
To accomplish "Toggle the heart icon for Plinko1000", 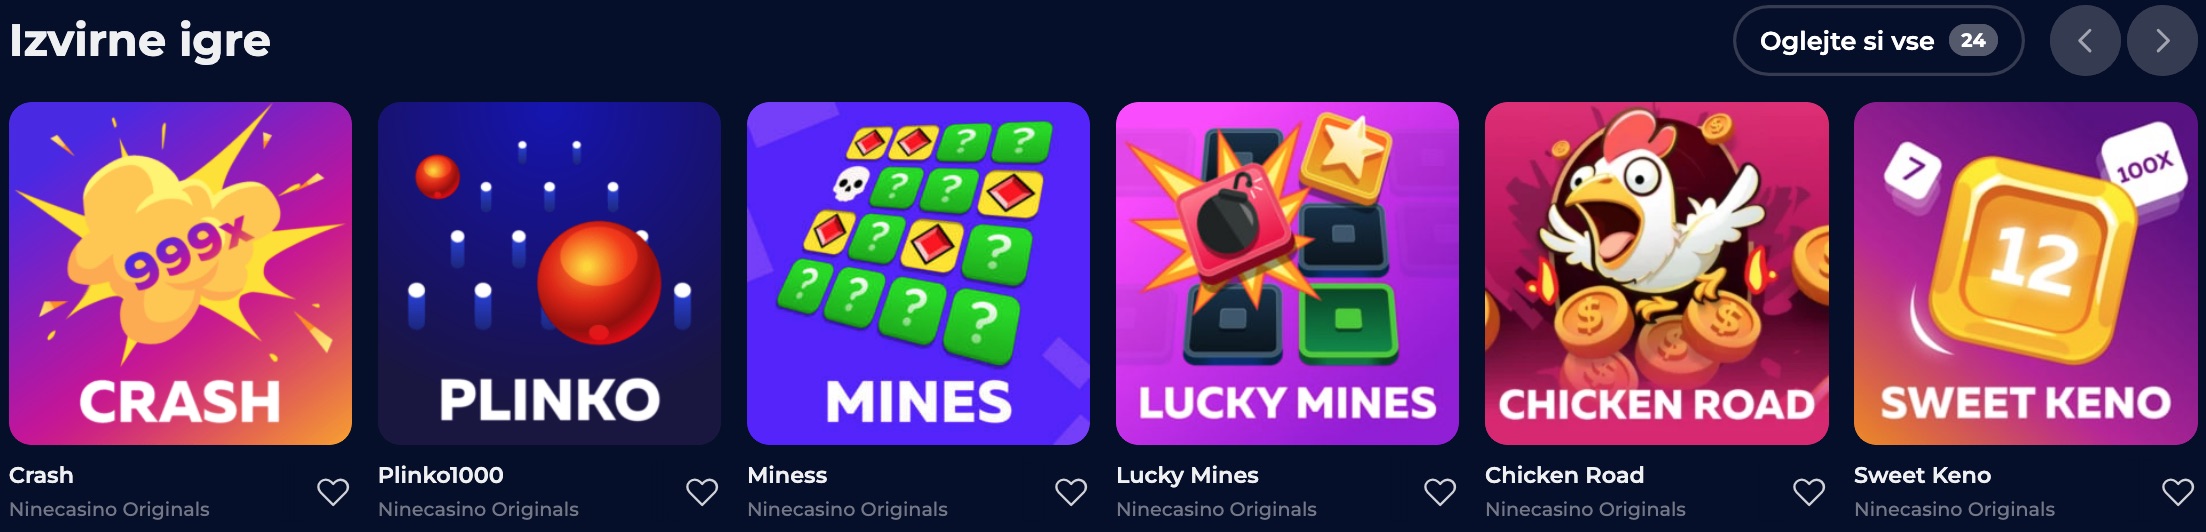I will [x=702, y=492].
